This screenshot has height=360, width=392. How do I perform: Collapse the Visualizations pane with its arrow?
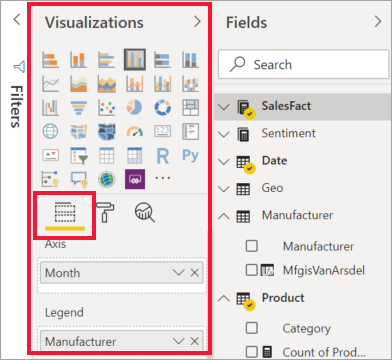pos(198,22)
